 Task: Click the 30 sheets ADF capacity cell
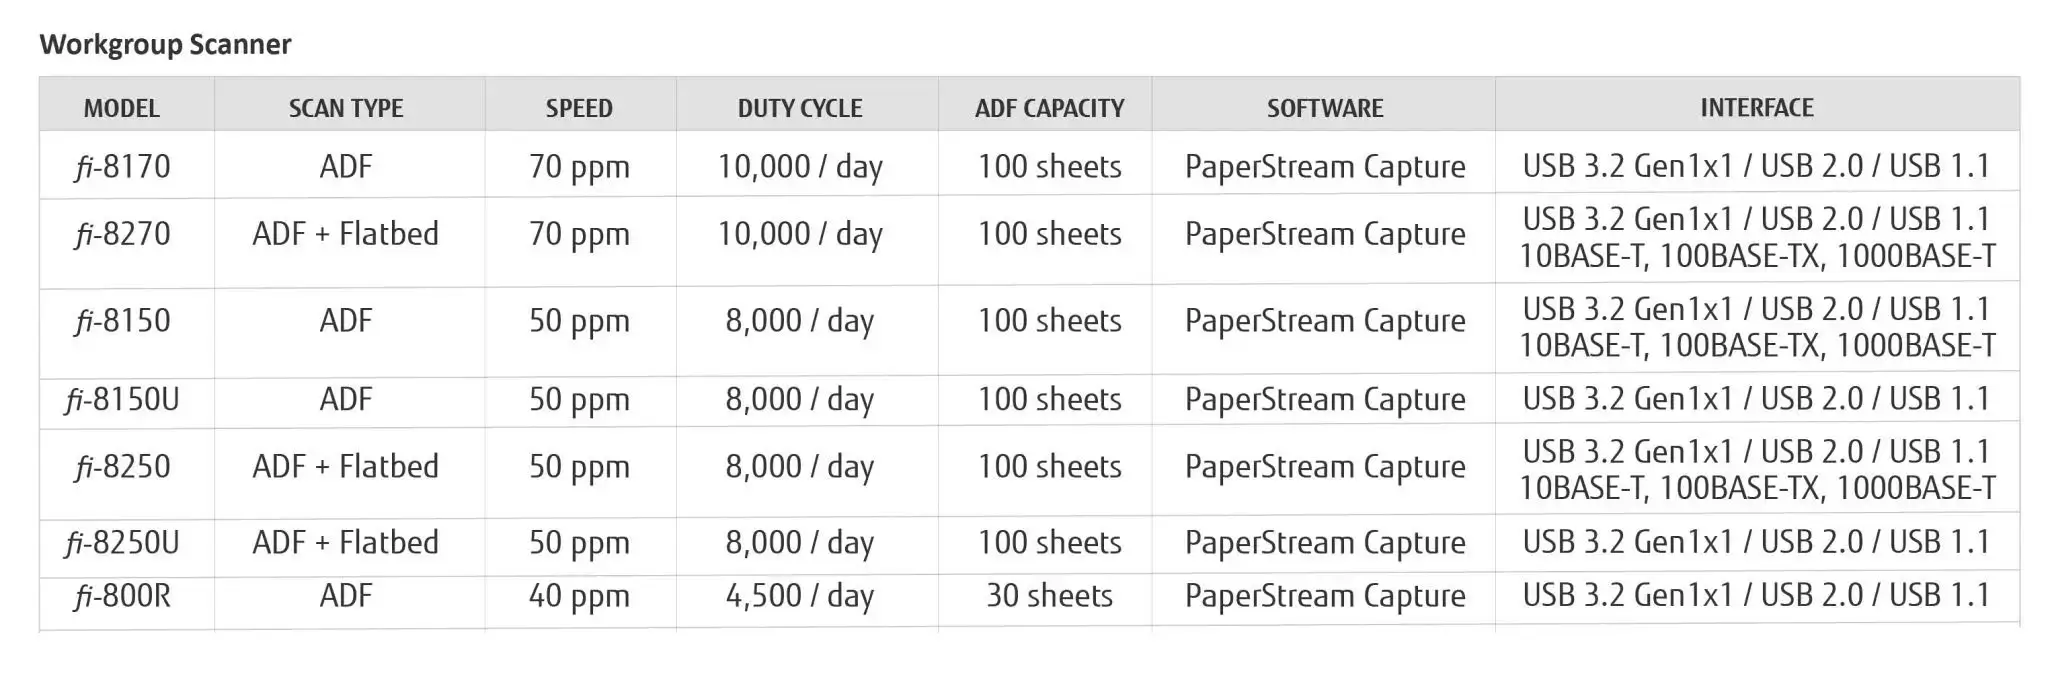(x=1050, y=596)
